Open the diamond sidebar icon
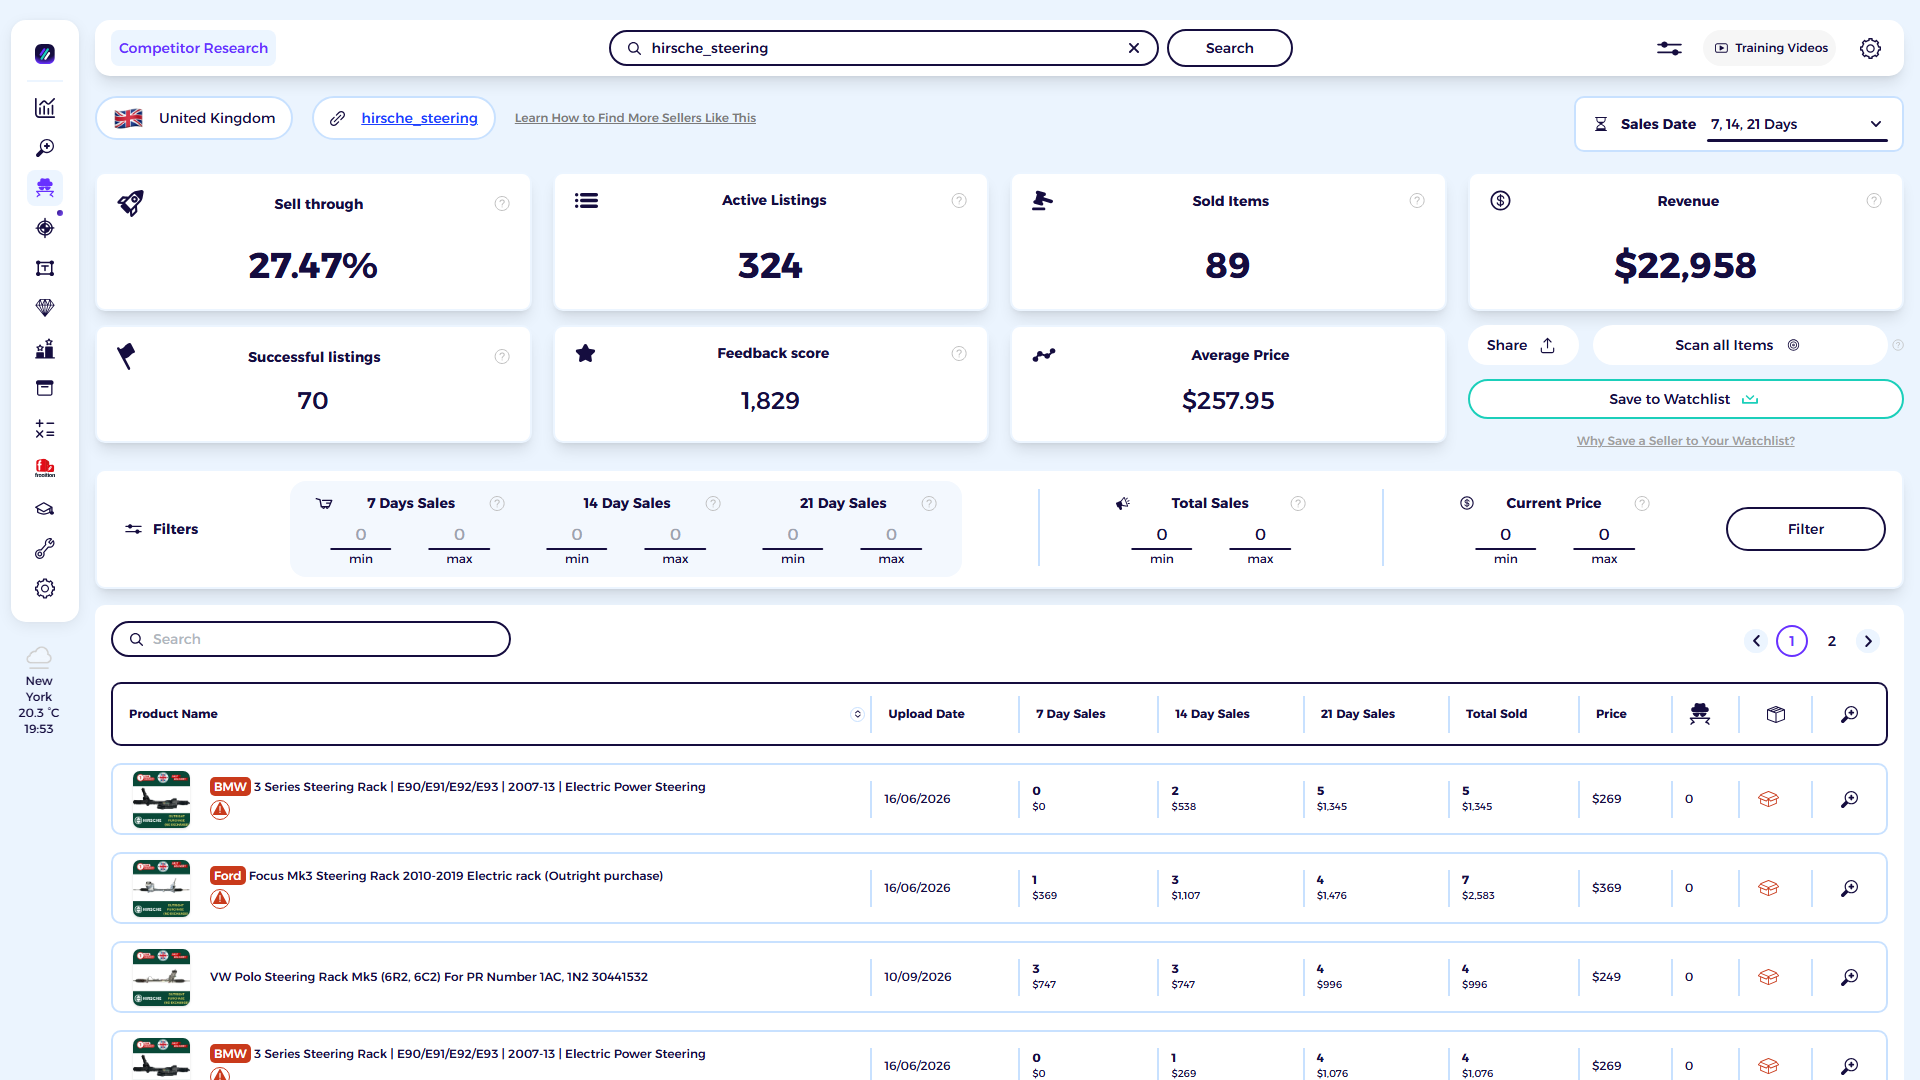1920x1080 pixels. [x=45, y=308]
